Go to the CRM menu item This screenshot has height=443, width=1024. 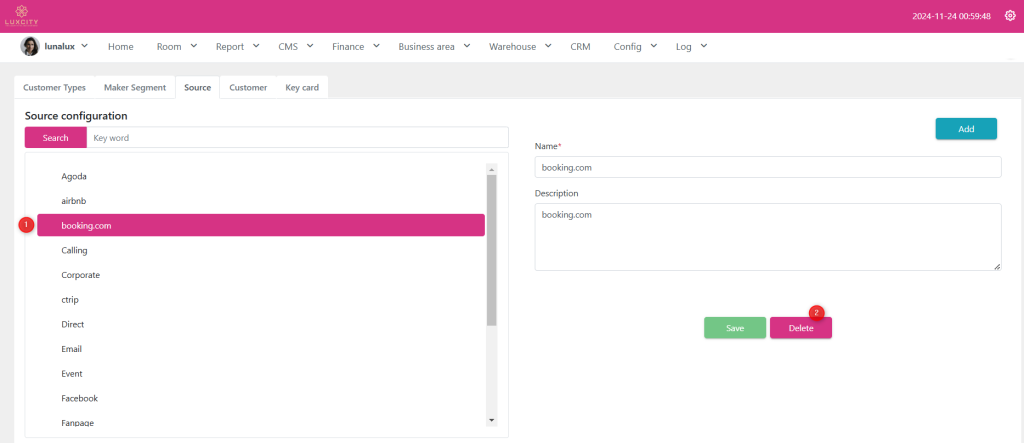point(580,46)
